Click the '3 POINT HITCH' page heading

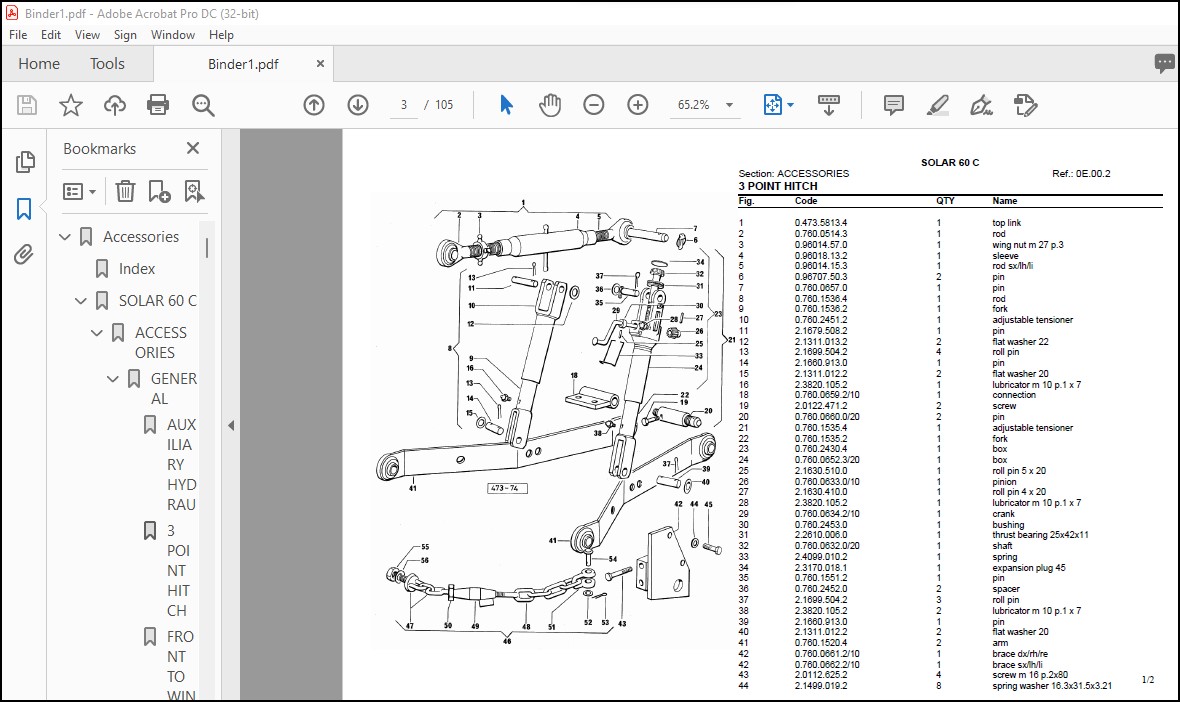(x=777, y=186)
